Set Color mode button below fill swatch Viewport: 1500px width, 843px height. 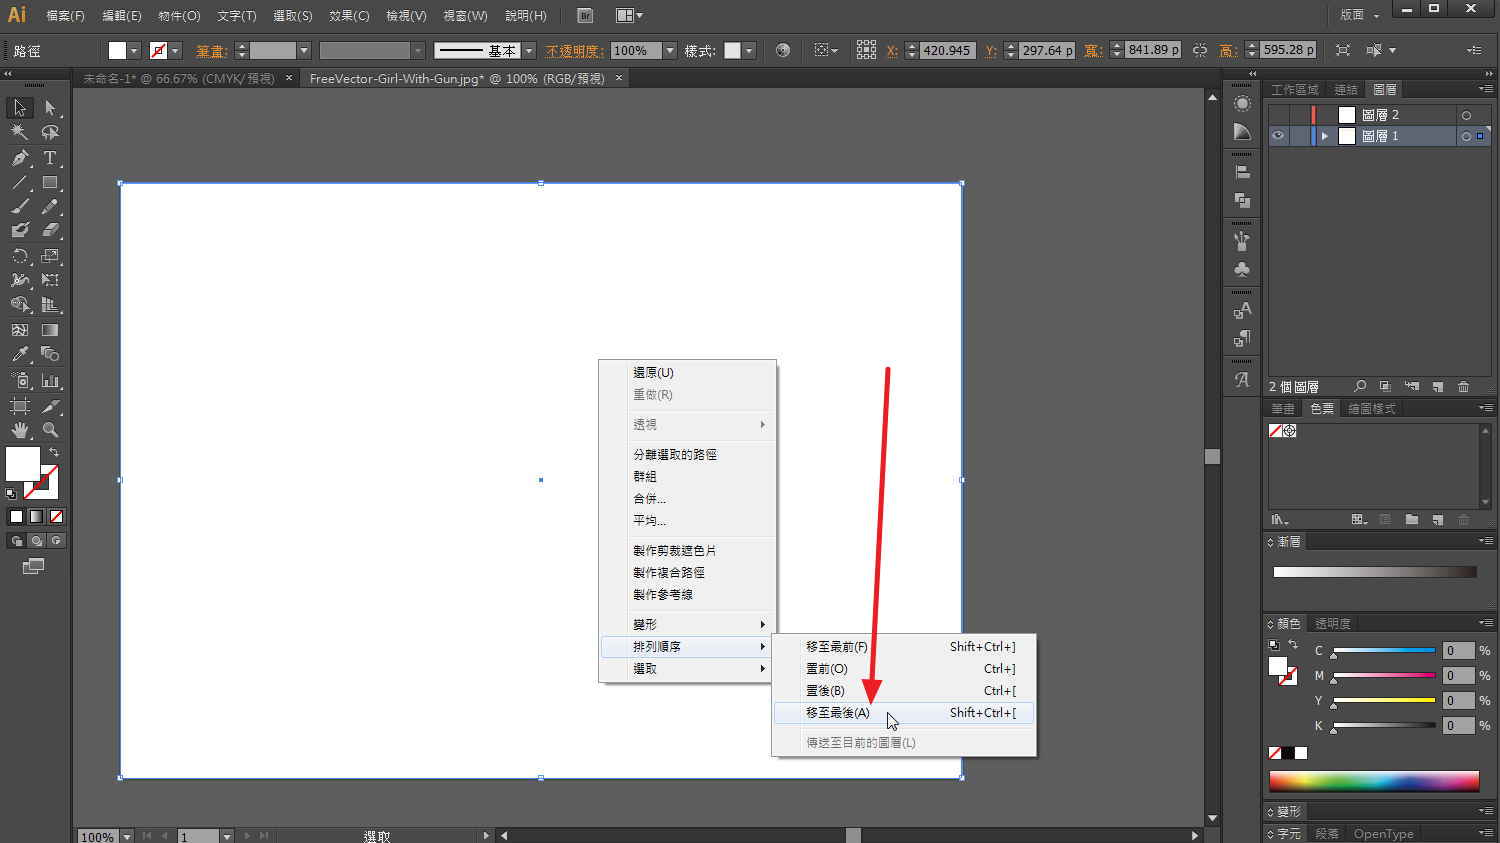(x=16, y=517)
